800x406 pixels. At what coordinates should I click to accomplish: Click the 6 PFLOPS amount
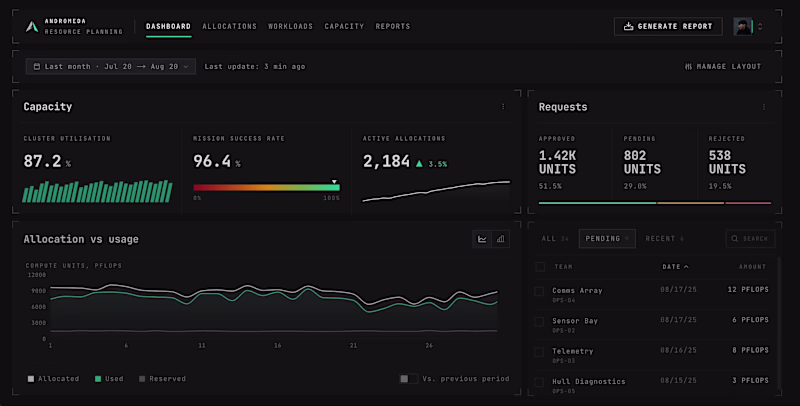tap(750, 320)
